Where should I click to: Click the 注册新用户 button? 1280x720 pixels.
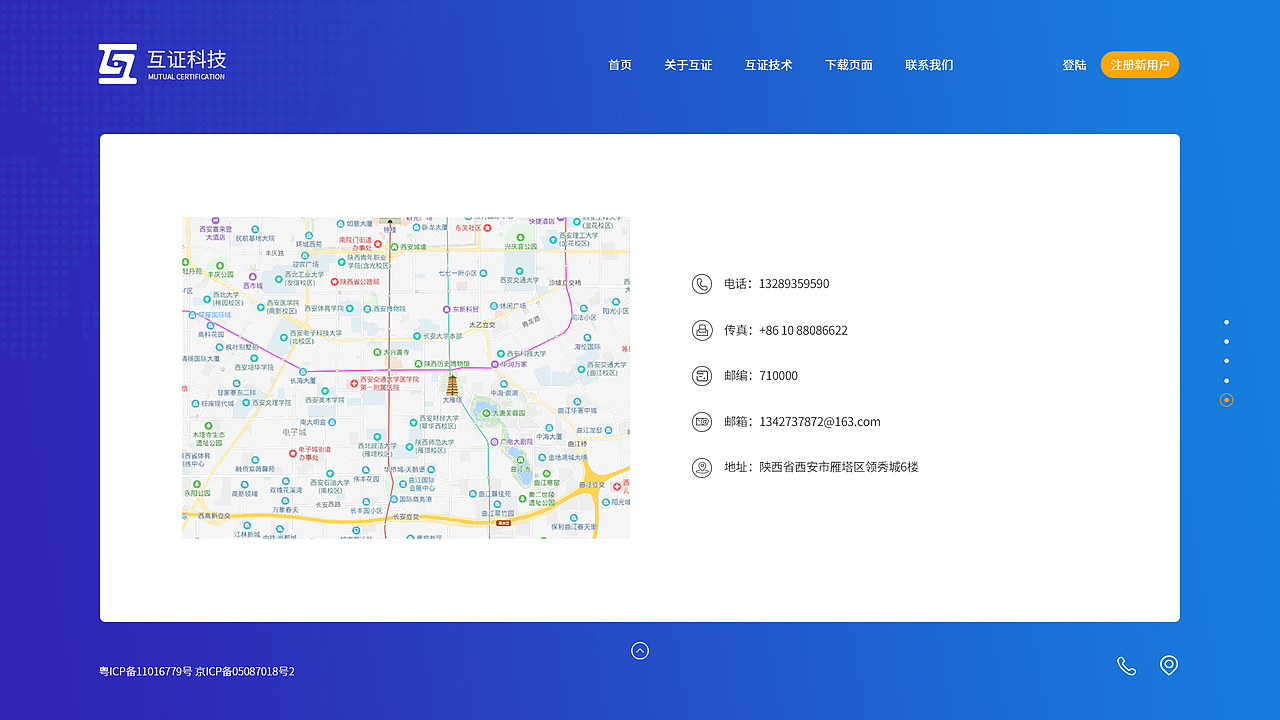click(1140, 64)
